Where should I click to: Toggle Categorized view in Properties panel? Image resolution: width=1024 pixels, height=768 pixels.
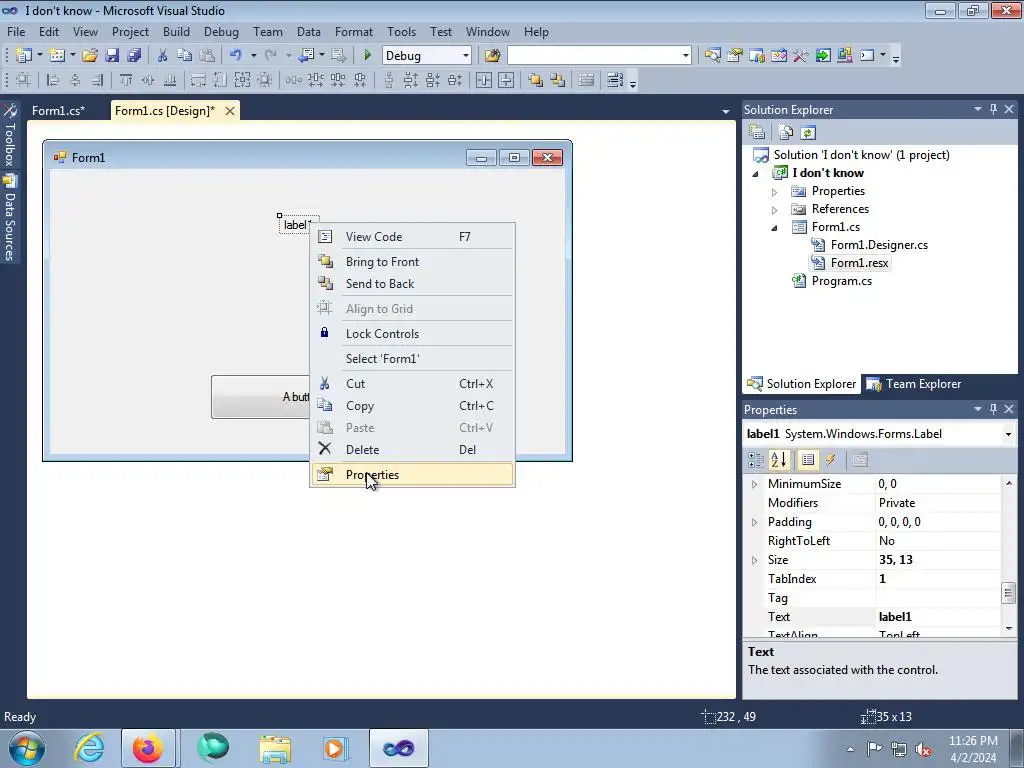tap(756, 460)
